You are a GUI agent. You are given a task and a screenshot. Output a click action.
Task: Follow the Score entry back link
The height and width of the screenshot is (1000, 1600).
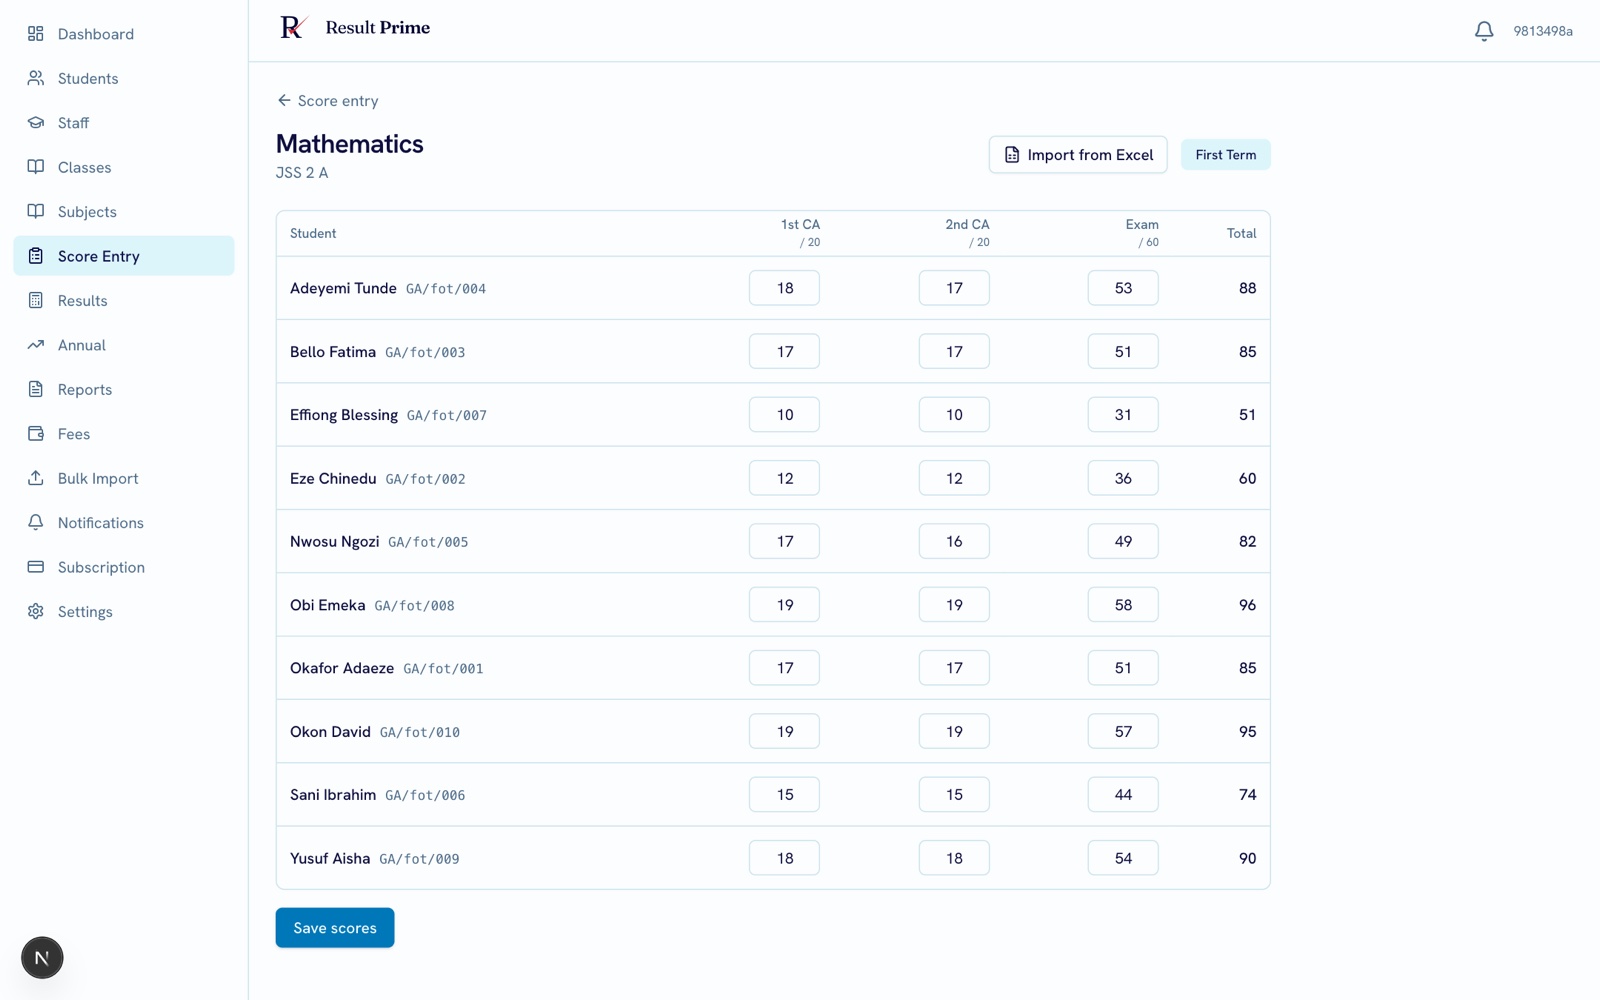pyautogui.click(x=328, y=101)
